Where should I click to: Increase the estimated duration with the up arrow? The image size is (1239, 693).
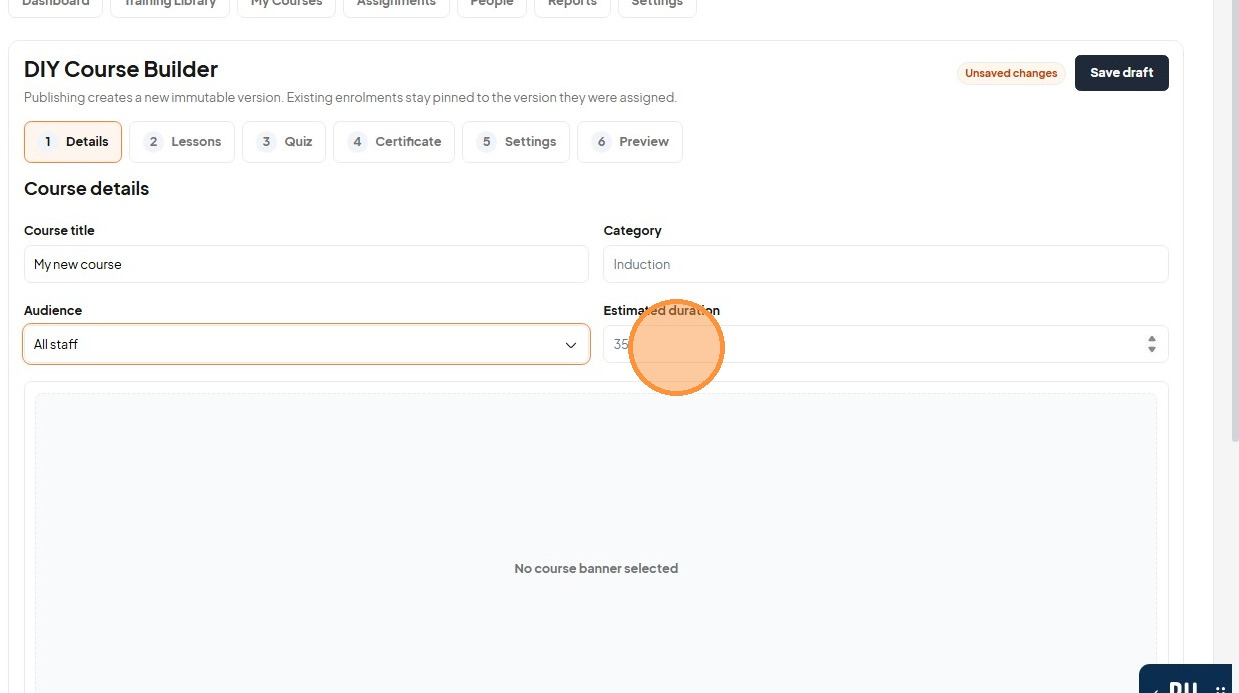[1152, 339]
